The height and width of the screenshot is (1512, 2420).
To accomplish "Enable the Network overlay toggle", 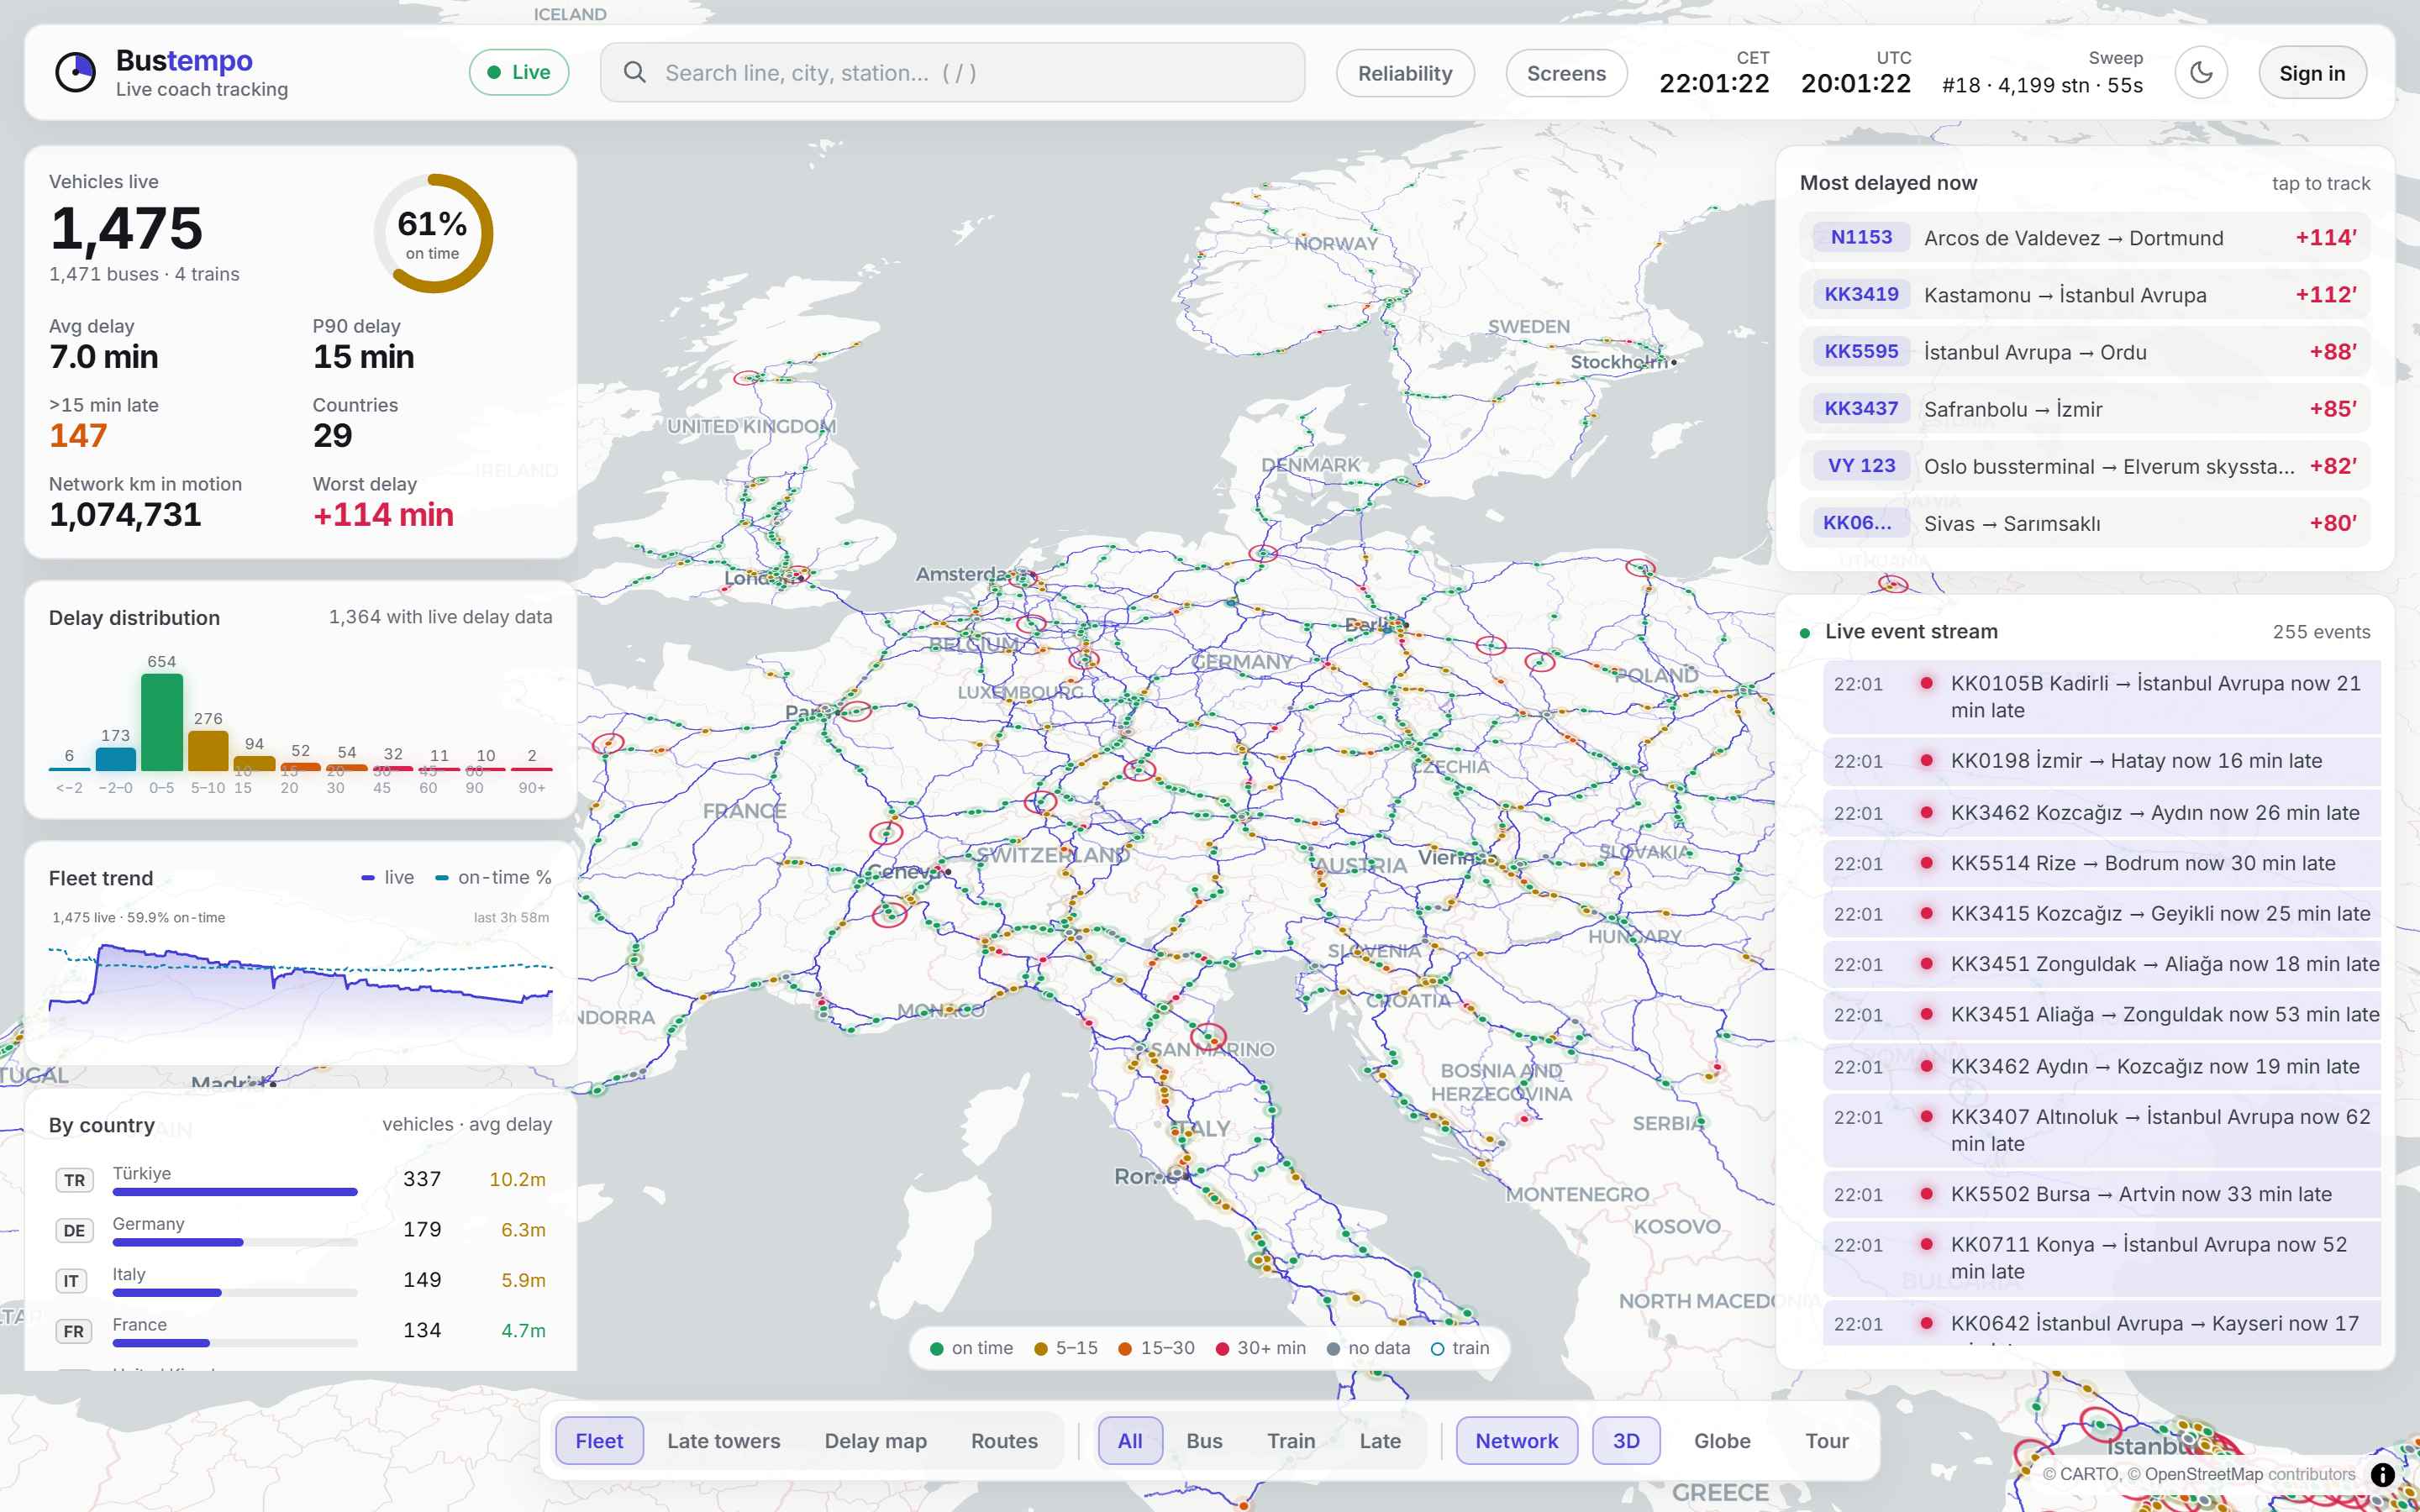I will click(x=1516, y=1440).
